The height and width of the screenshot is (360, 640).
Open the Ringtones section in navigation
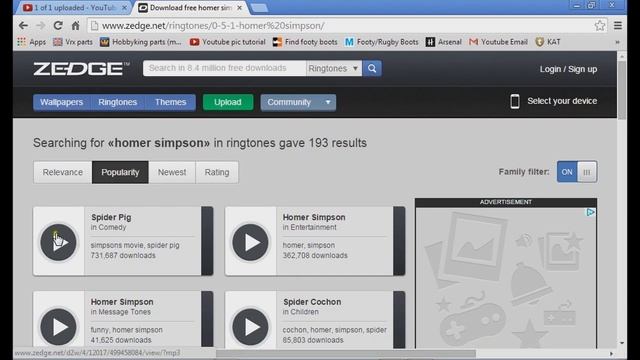118,102
